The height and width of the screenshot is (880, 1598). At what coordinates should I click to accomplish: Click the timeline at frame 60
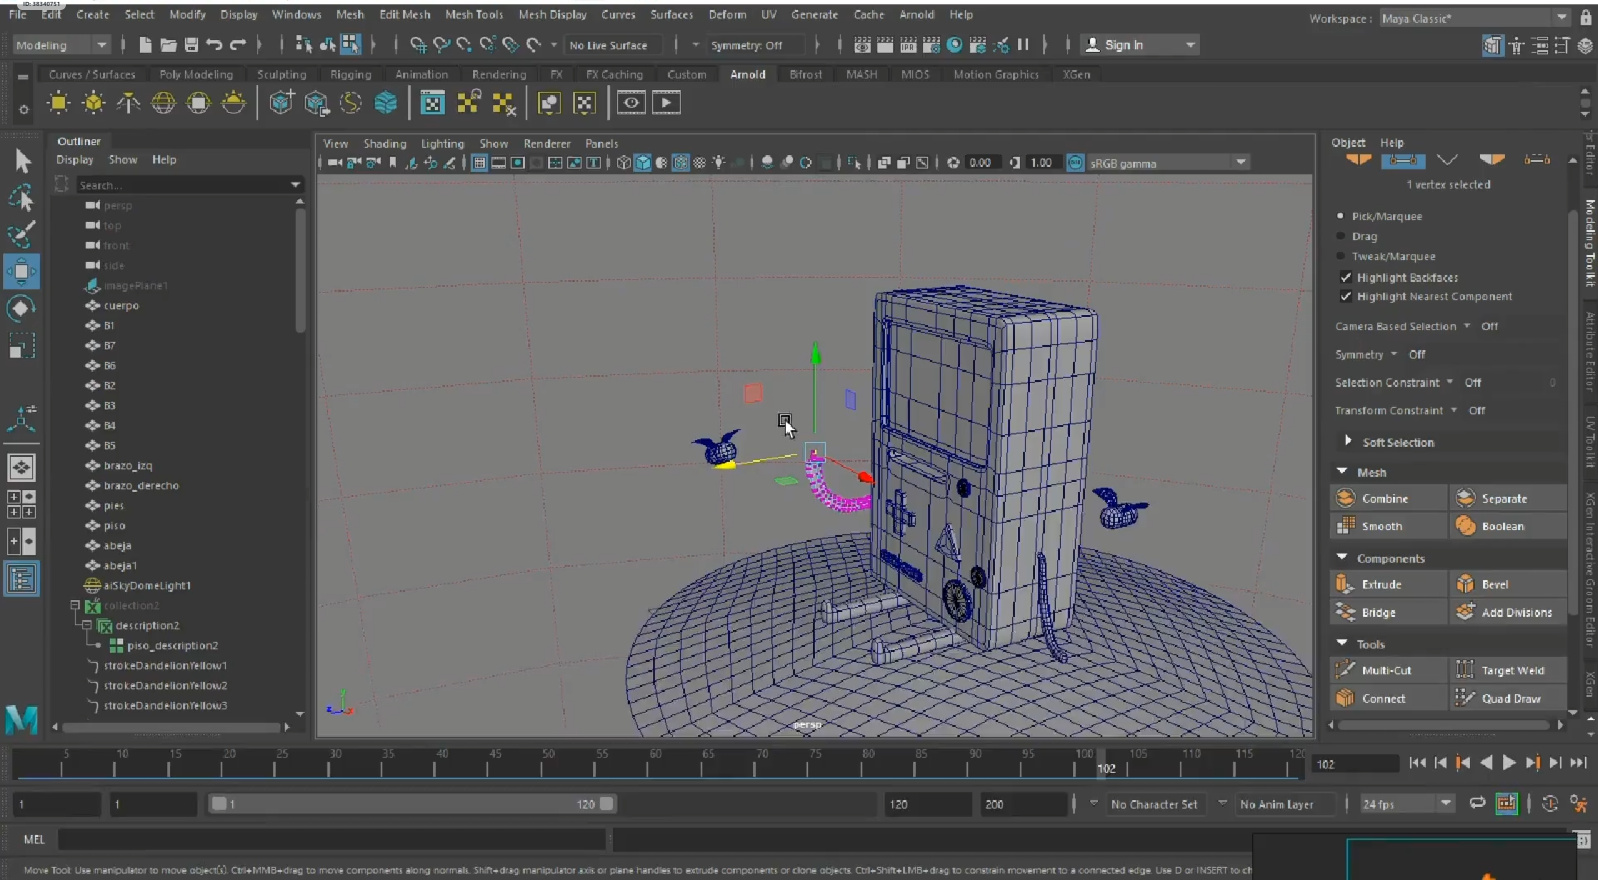[655, 762]
